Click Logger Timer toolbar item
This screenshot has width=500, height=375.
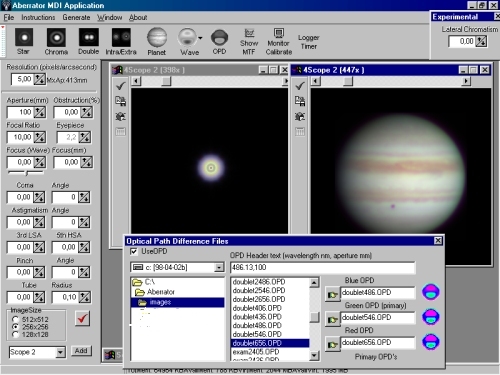[x=309, y=42]
